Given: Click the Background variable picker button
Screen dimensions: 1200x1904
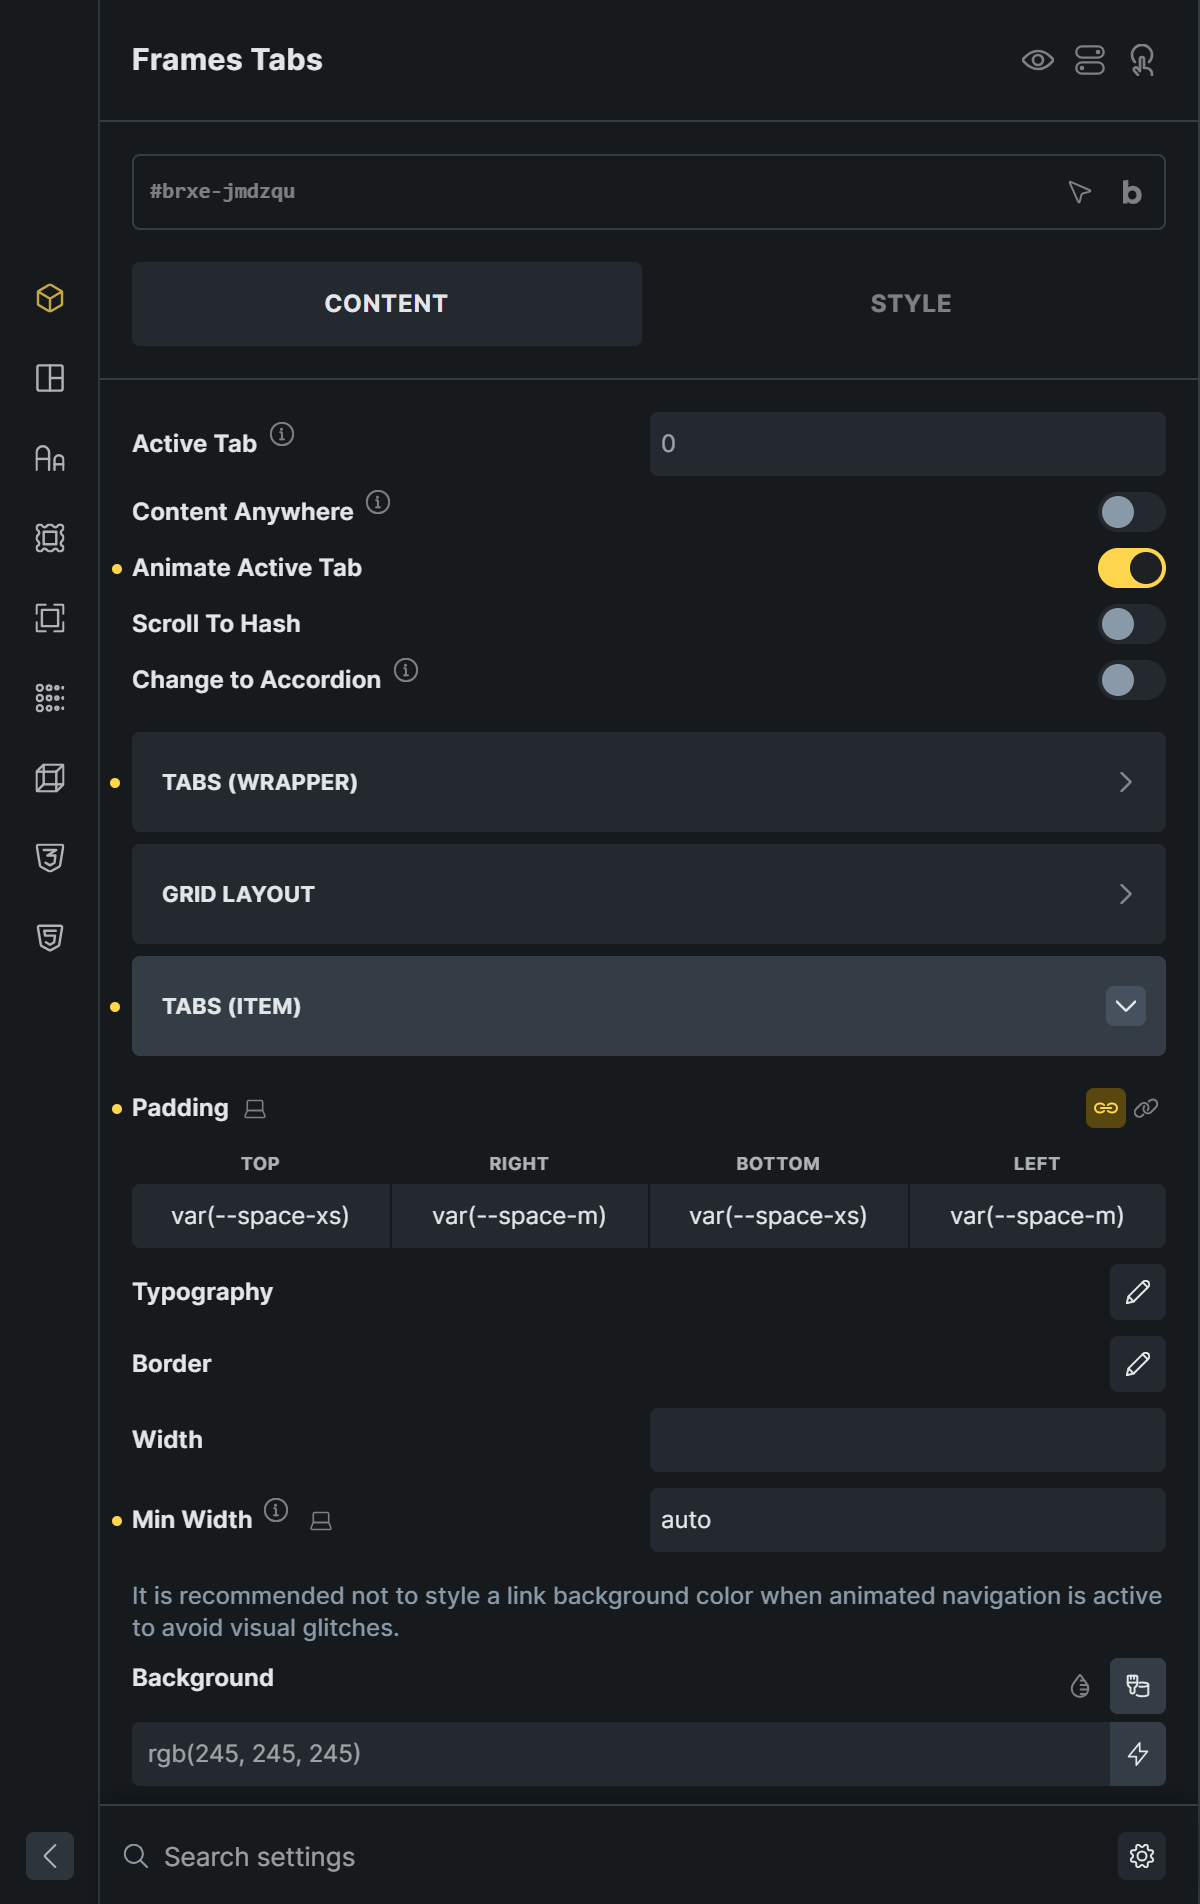Looking at the screenshot, I should tap(1138, 1686).
